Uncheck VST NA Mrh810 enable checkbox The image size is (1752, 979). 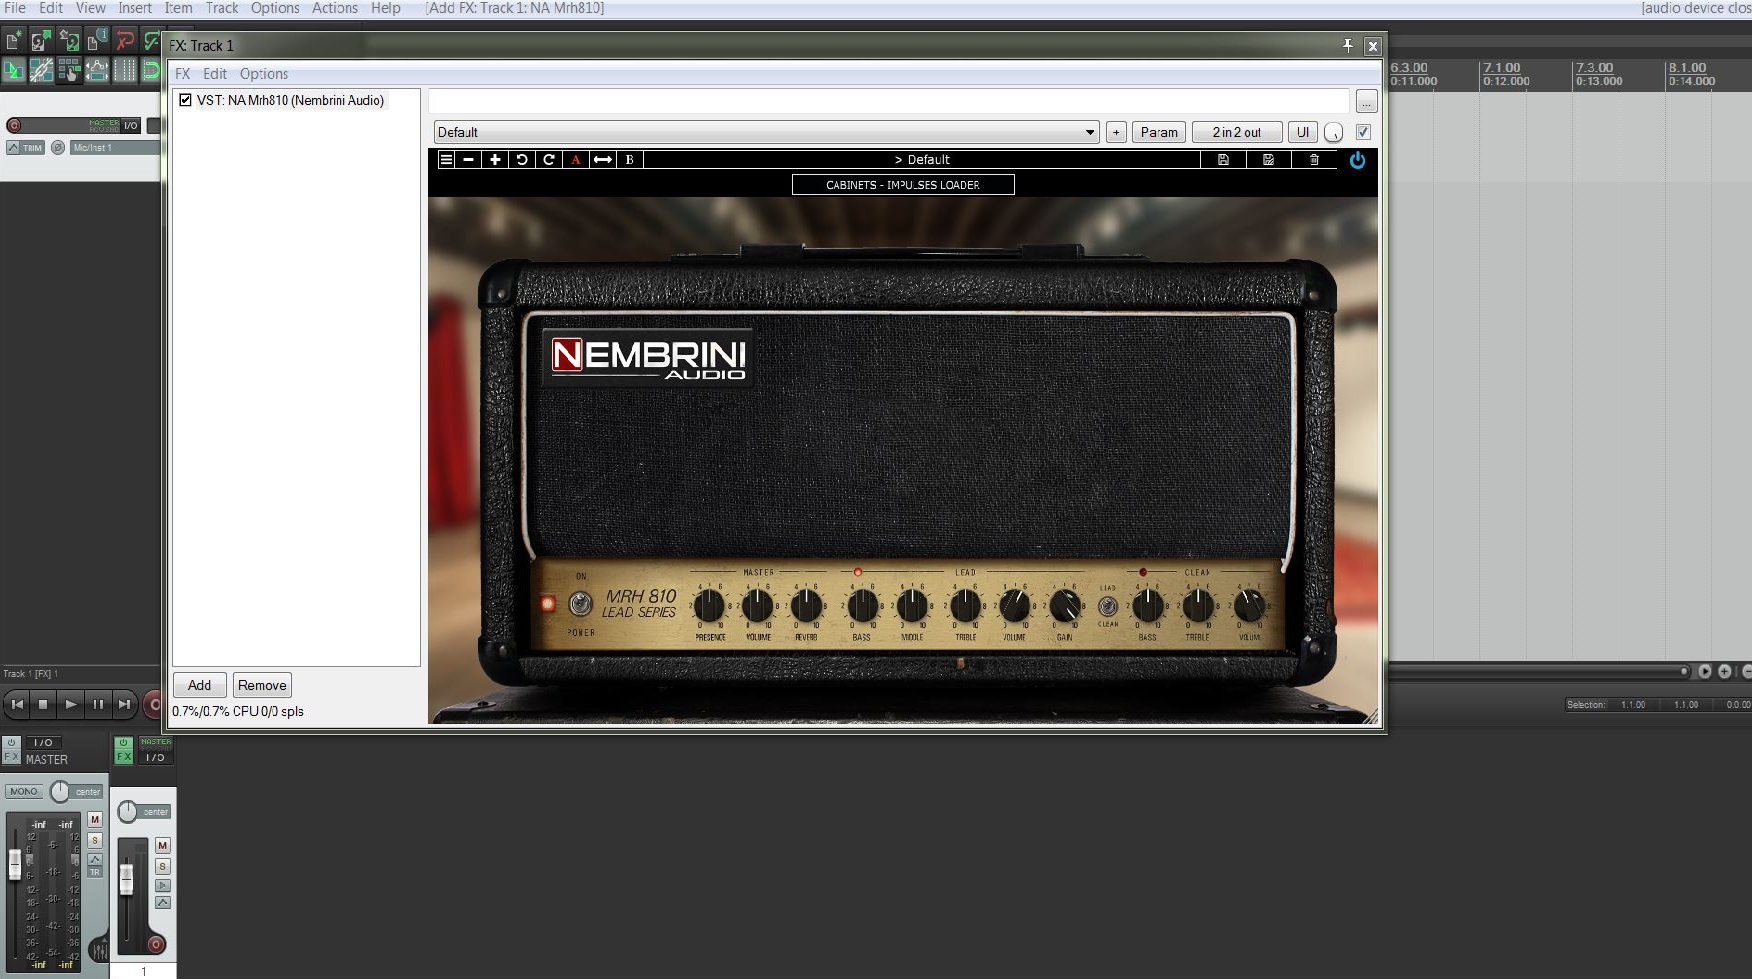click(x=185, y=100)
